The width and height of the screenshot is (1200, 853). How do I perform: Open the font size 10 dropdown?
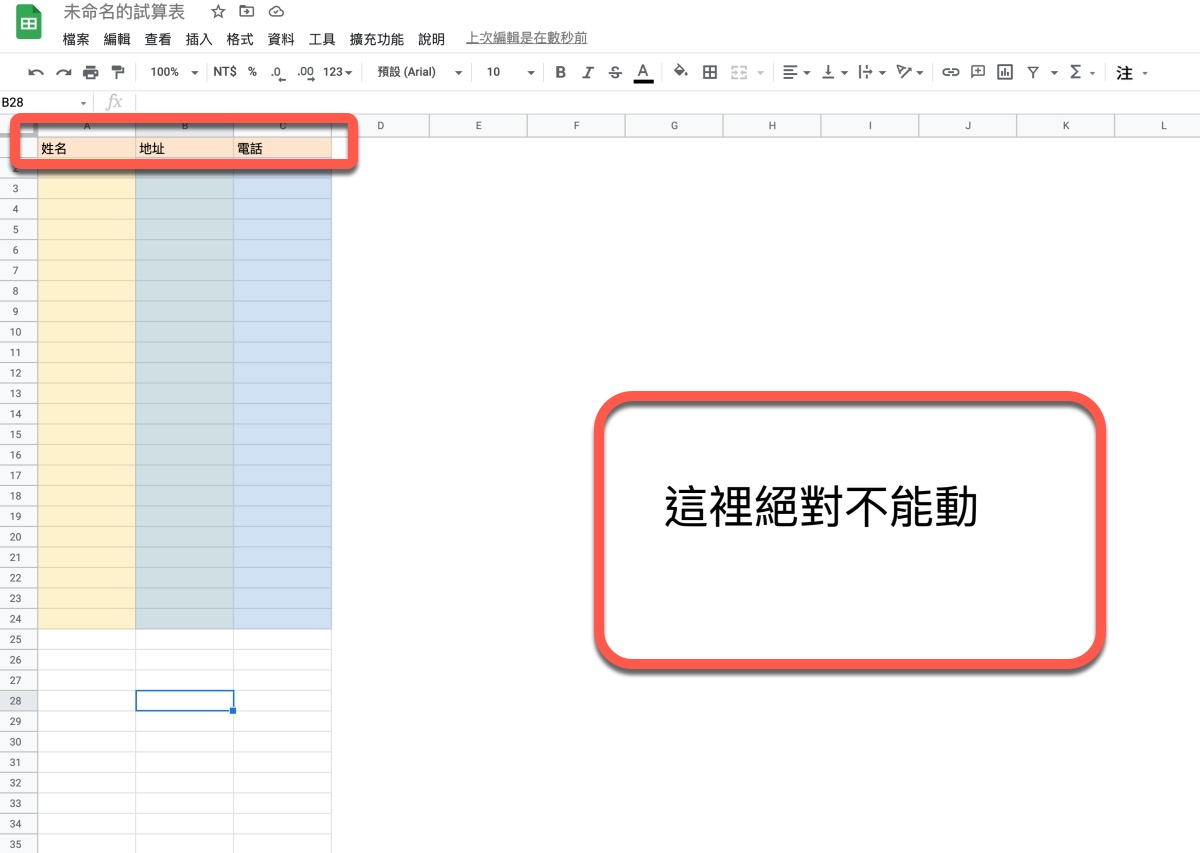click(x=510, y=72)
